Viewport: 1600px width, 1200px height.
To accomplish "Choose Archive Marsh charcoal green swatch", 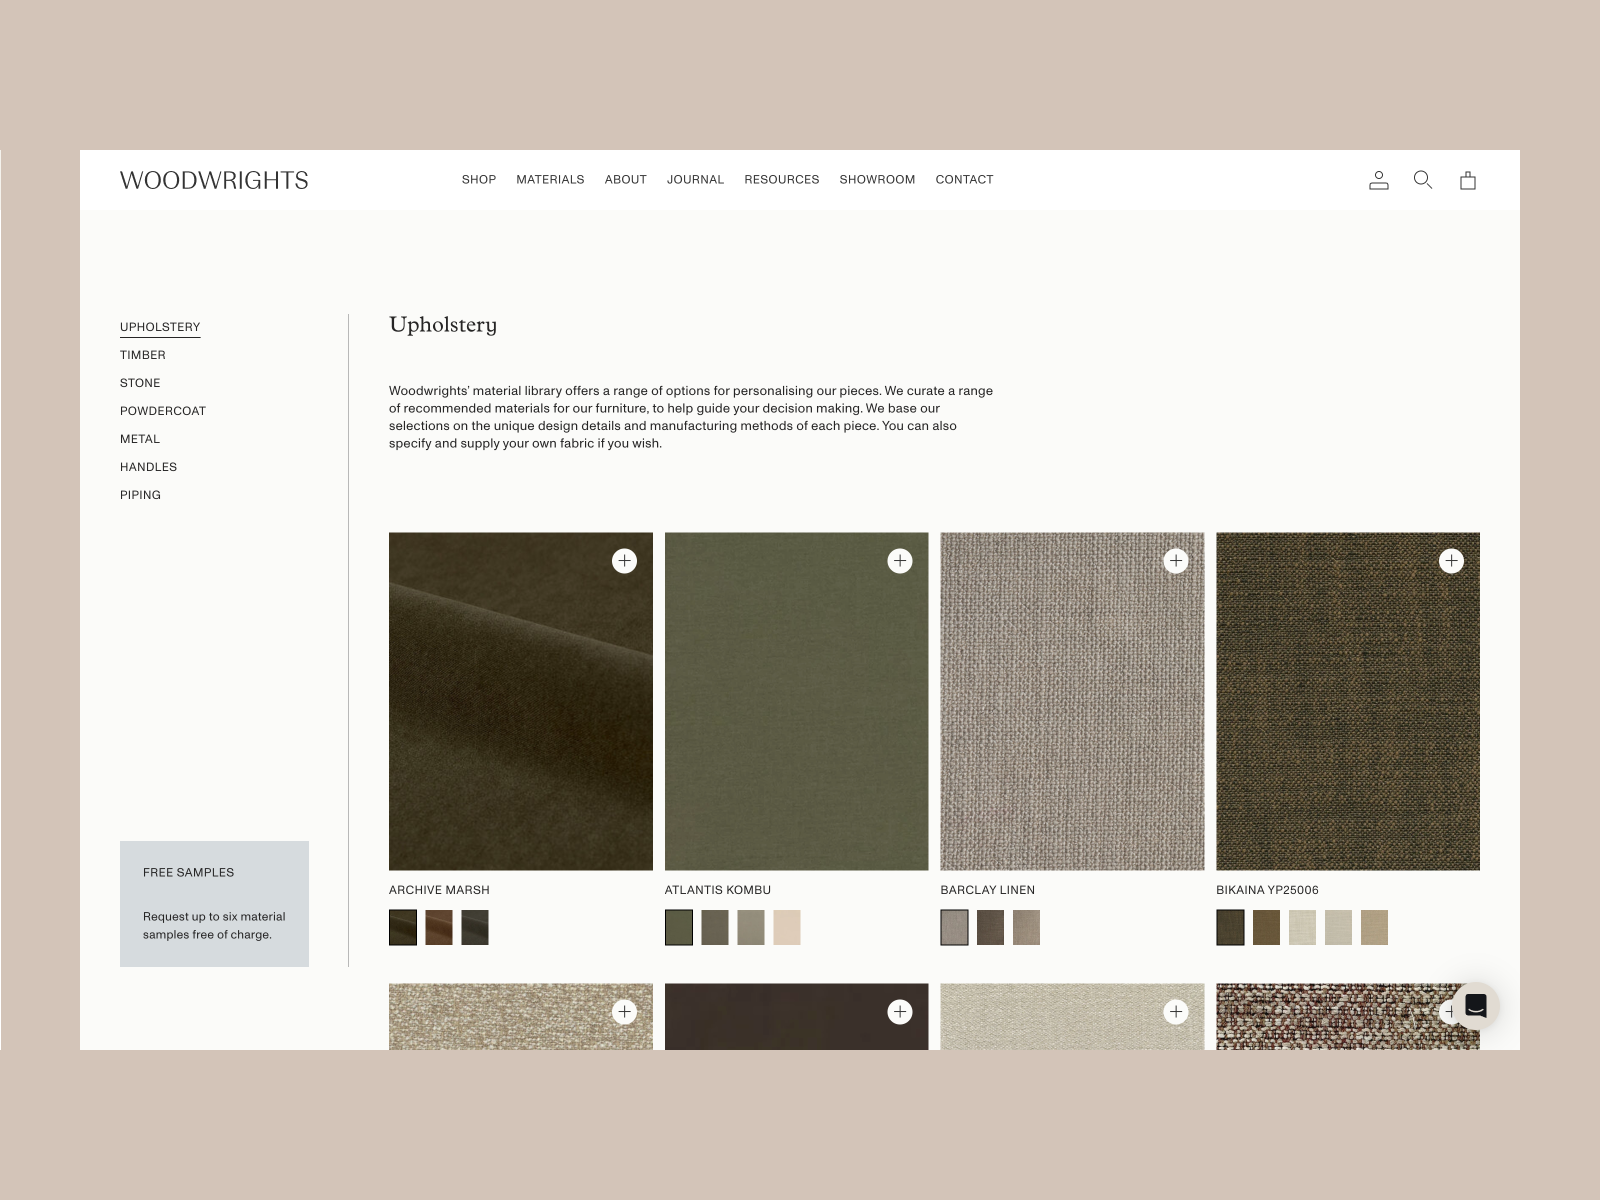I will 475,927.
